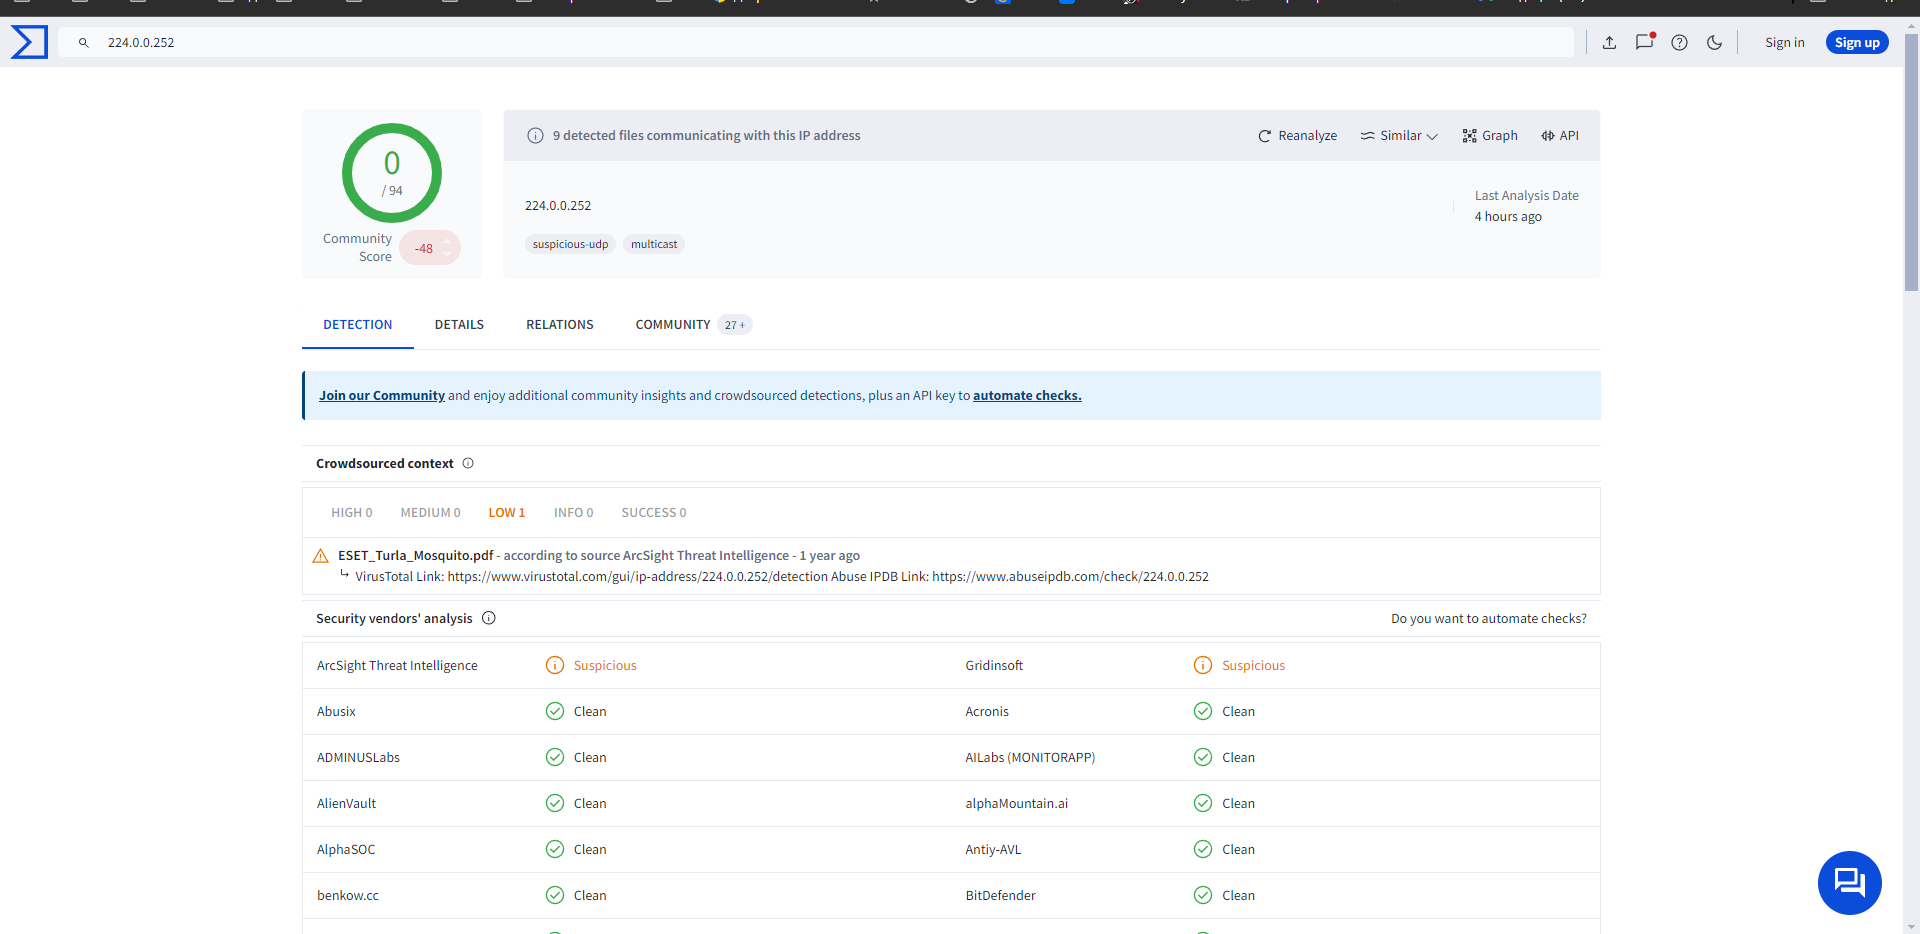
Task: Click the Abusix Clean checkmark icon
Action: pos(555,712)
